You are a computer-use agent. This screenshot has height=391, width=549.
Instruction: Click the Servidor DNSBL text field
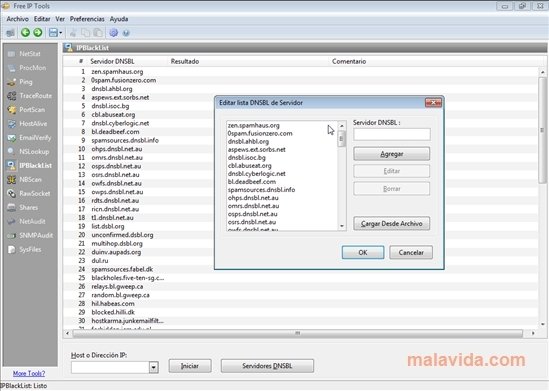tap(392, 134)
